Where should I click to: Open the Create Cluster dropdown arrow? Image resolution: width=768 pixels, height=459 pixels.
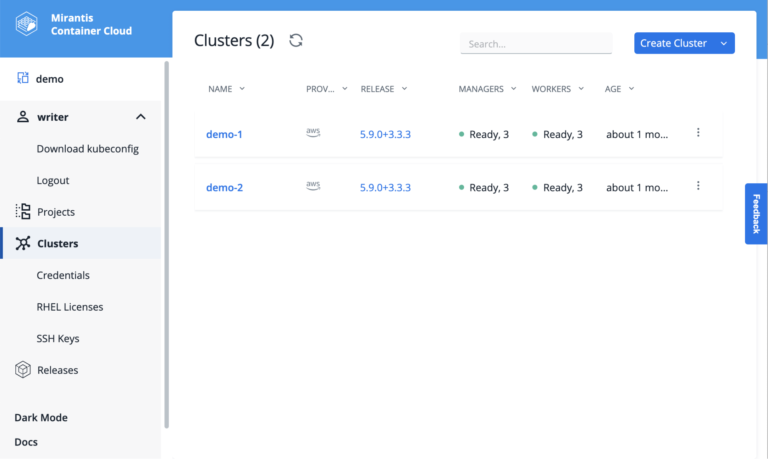tap(723, 43)
